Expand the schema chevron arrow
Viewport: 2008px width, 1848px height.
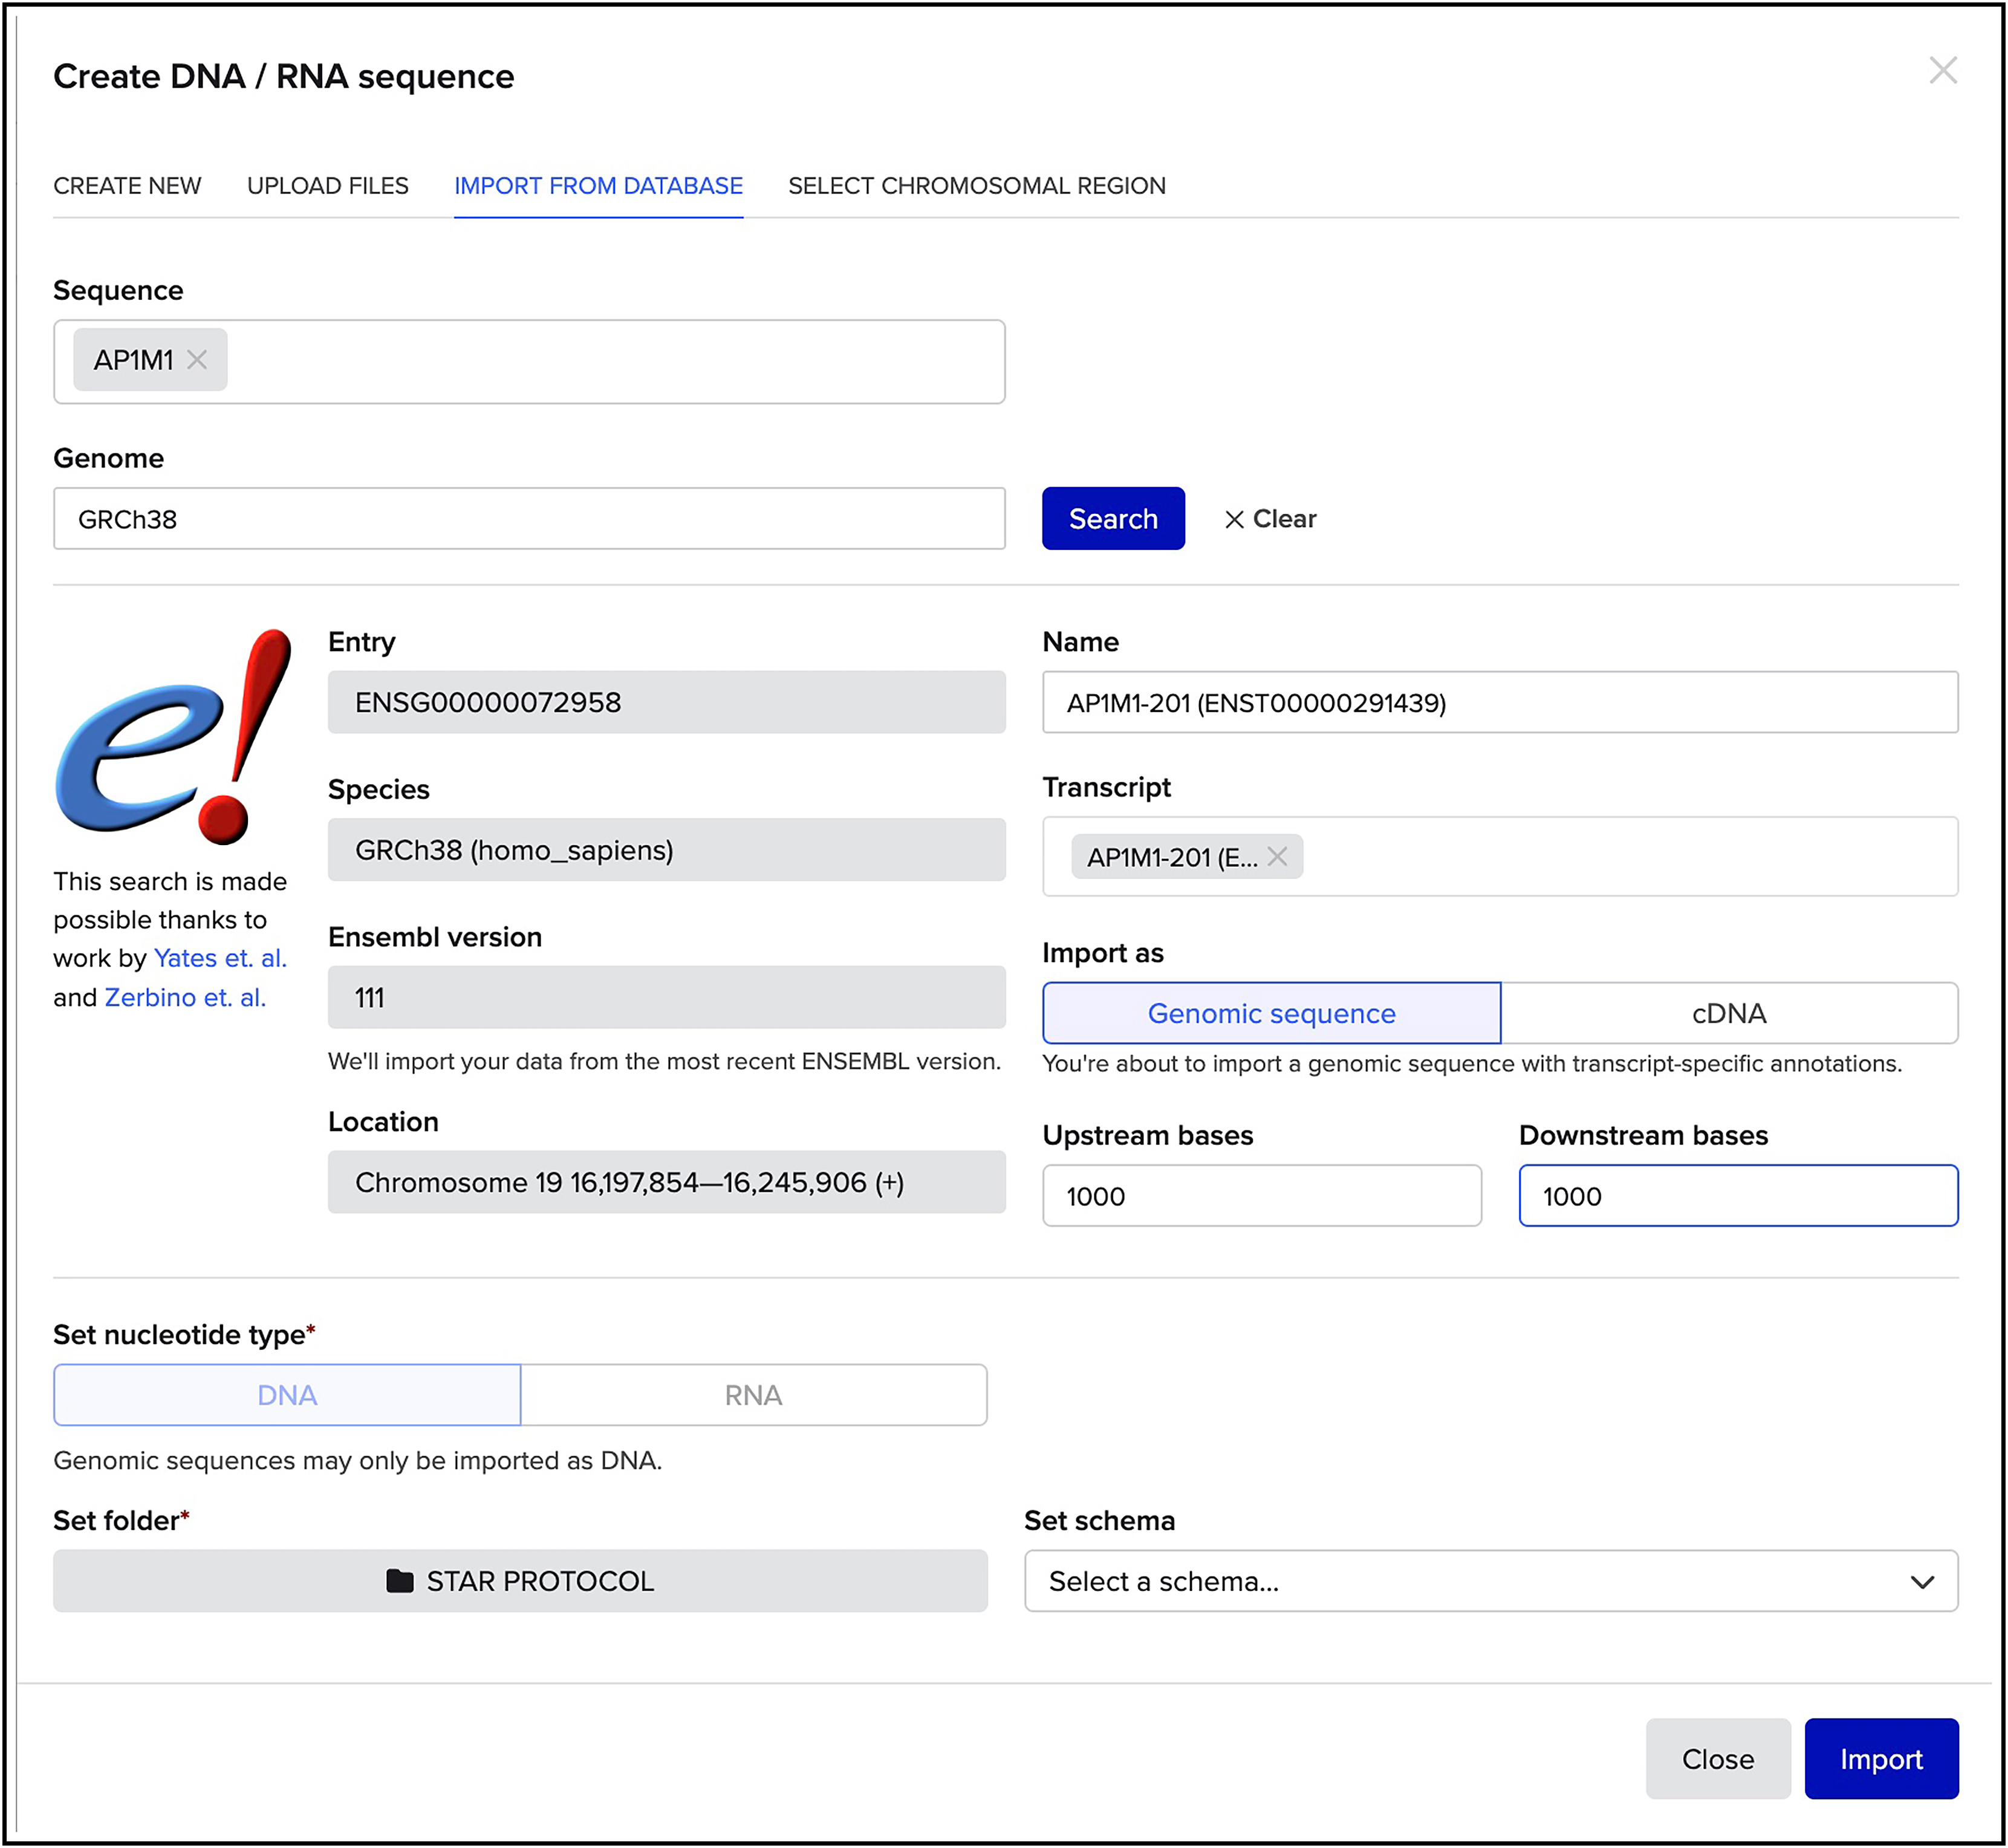point(1921,1582)
